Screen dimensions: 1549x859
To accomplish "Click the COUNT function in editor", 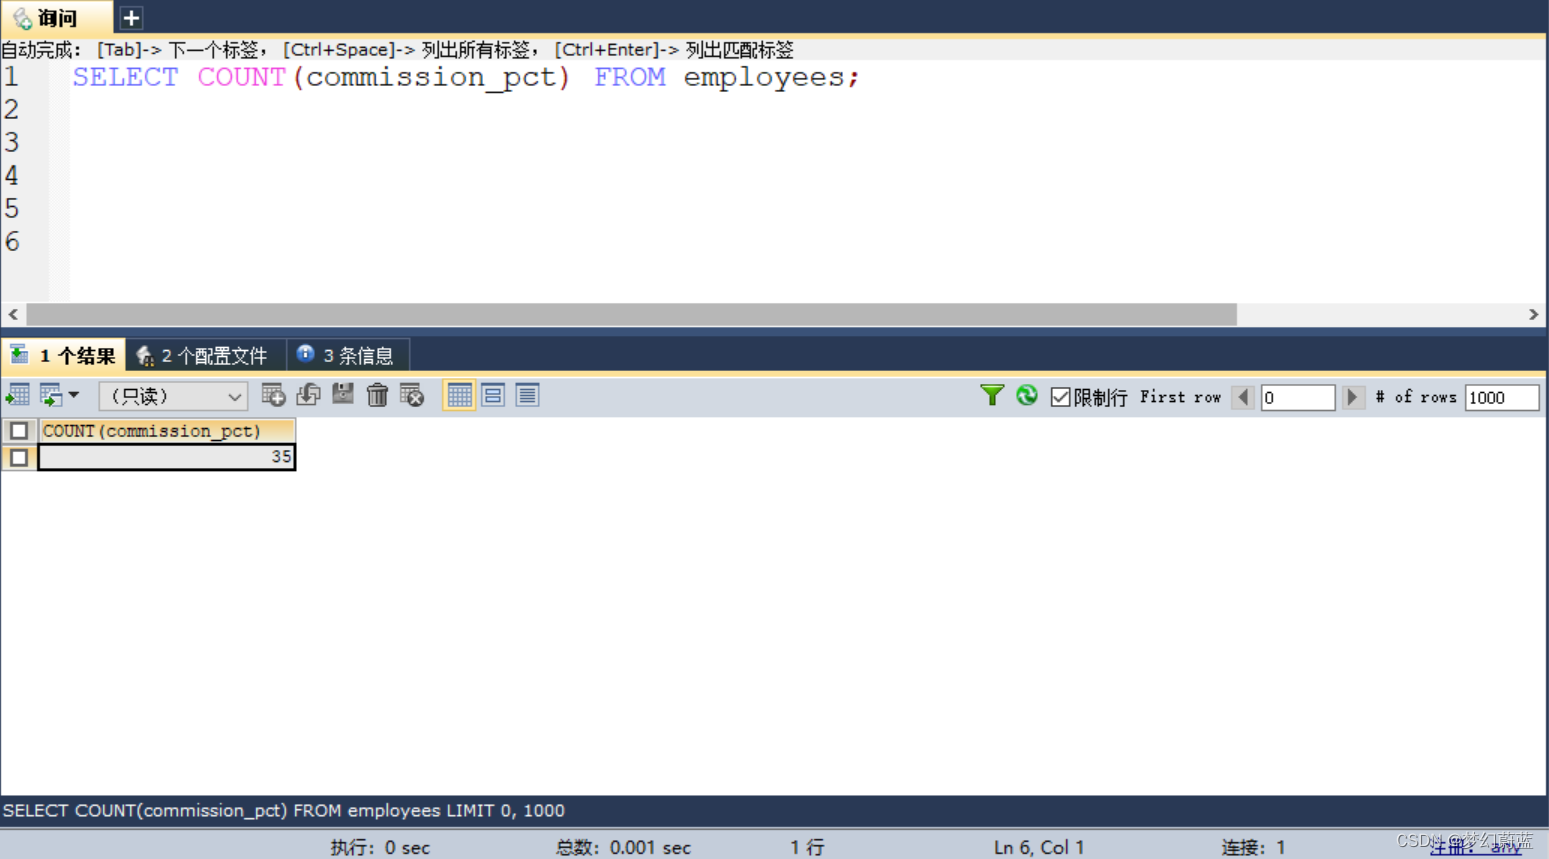I will click(241, 77).
